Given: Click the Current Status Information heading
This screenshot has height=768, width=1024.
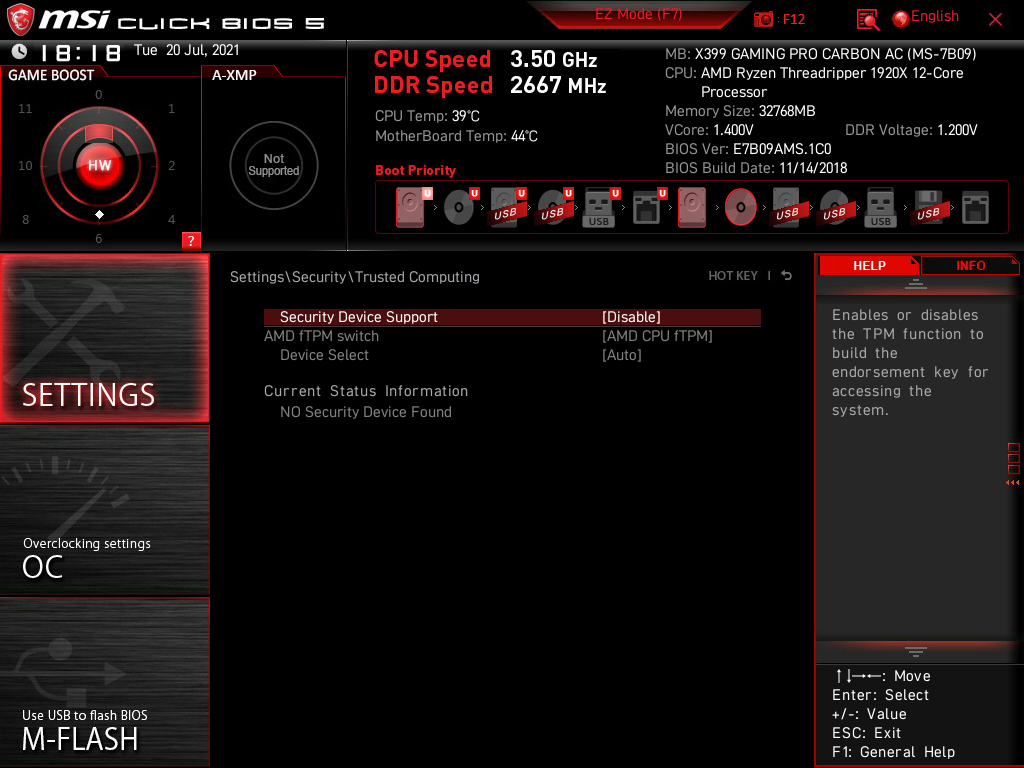Looking at the screenshot, I should click(x=366, y=391).
